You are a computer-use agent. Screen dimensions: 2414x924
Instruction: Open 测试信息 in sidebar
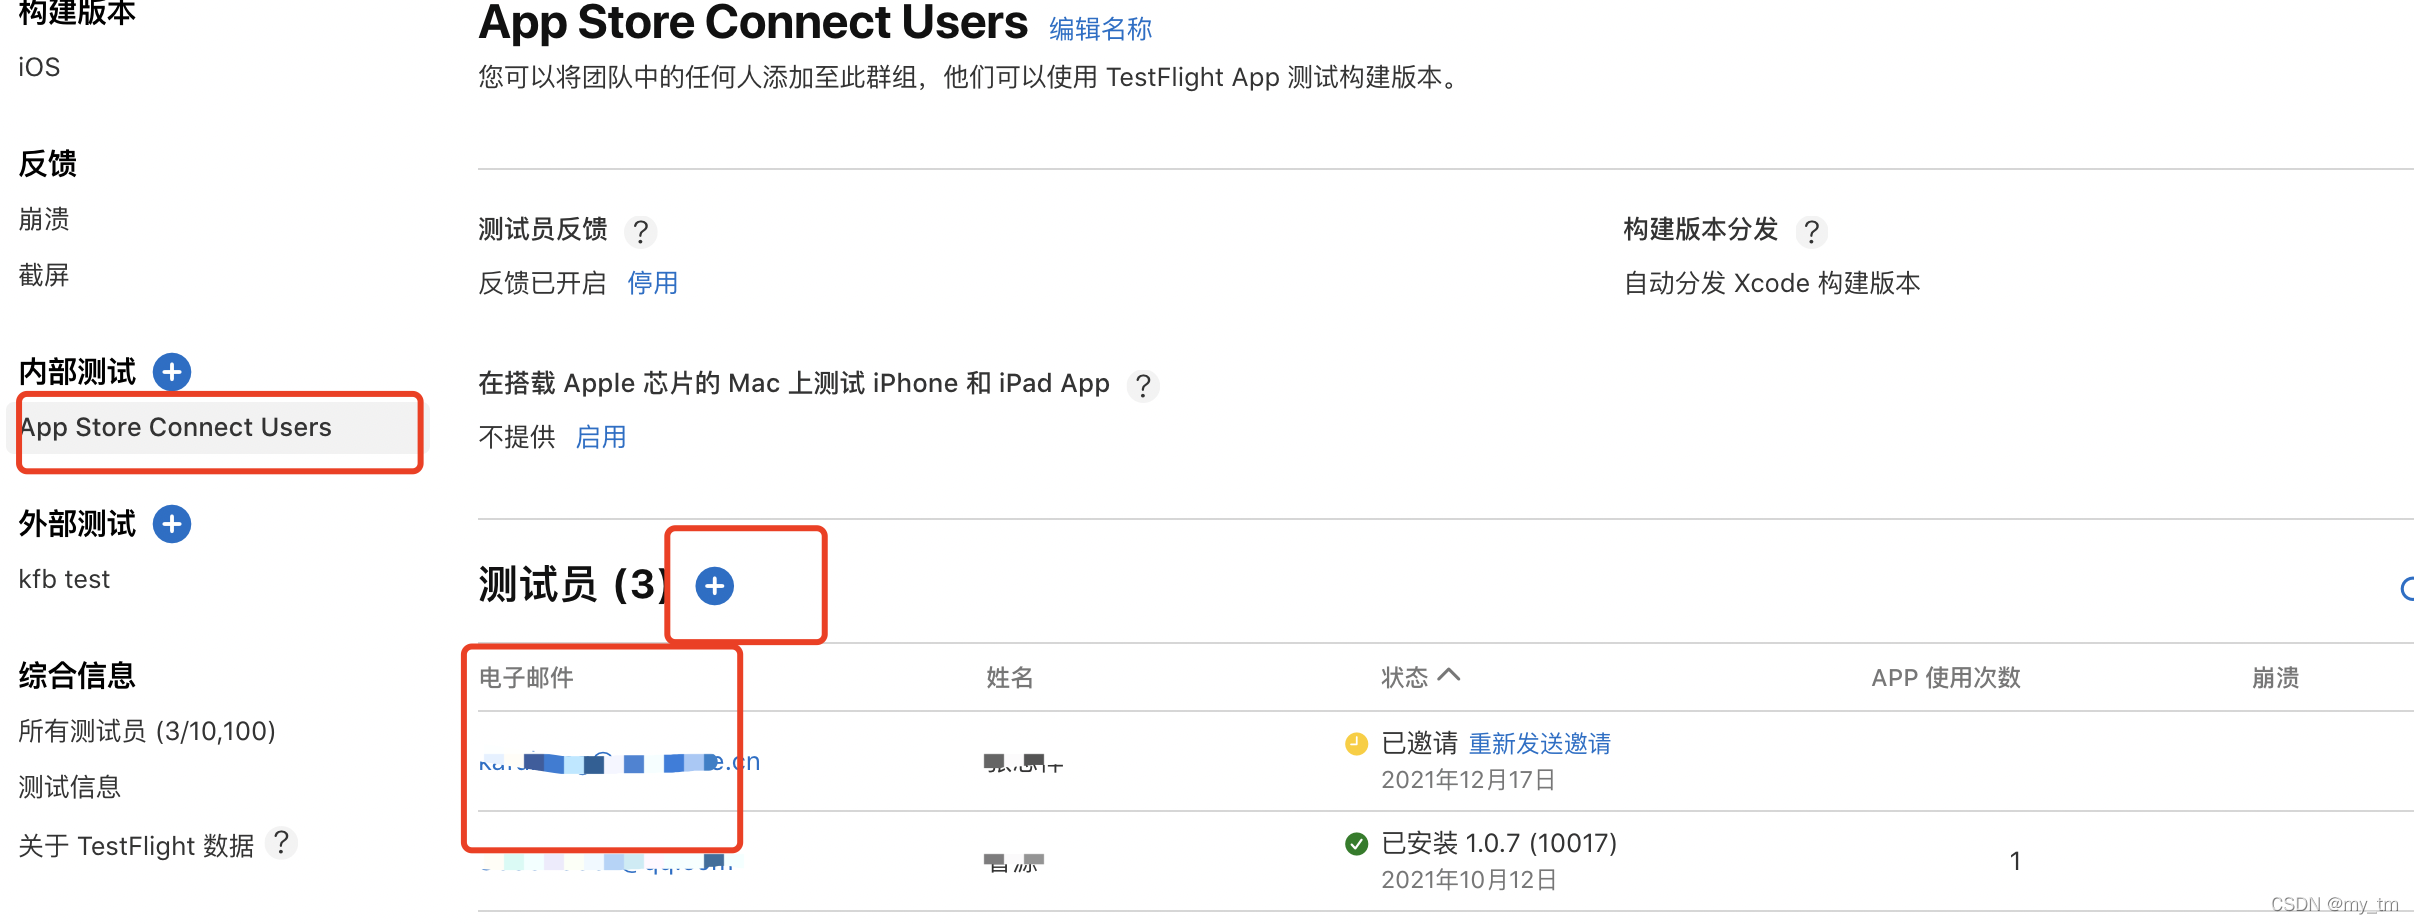tap(69, 787)
